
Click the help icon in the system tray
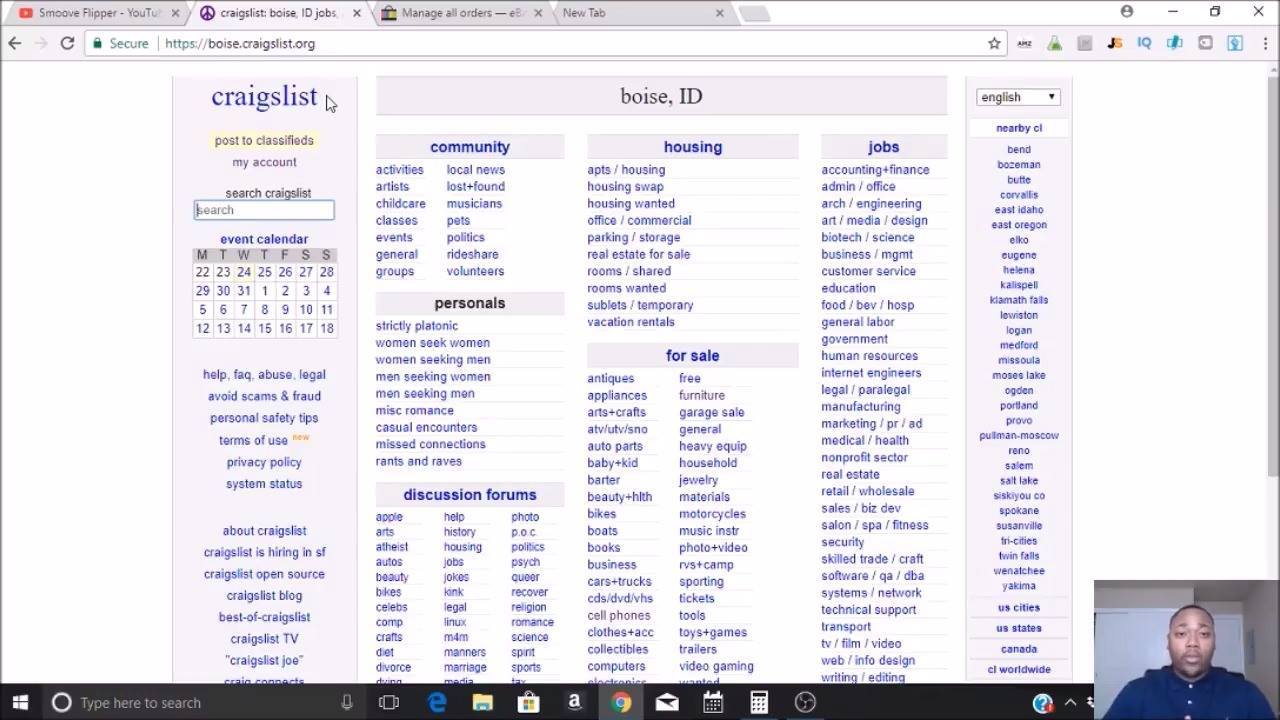point(1043,703)
